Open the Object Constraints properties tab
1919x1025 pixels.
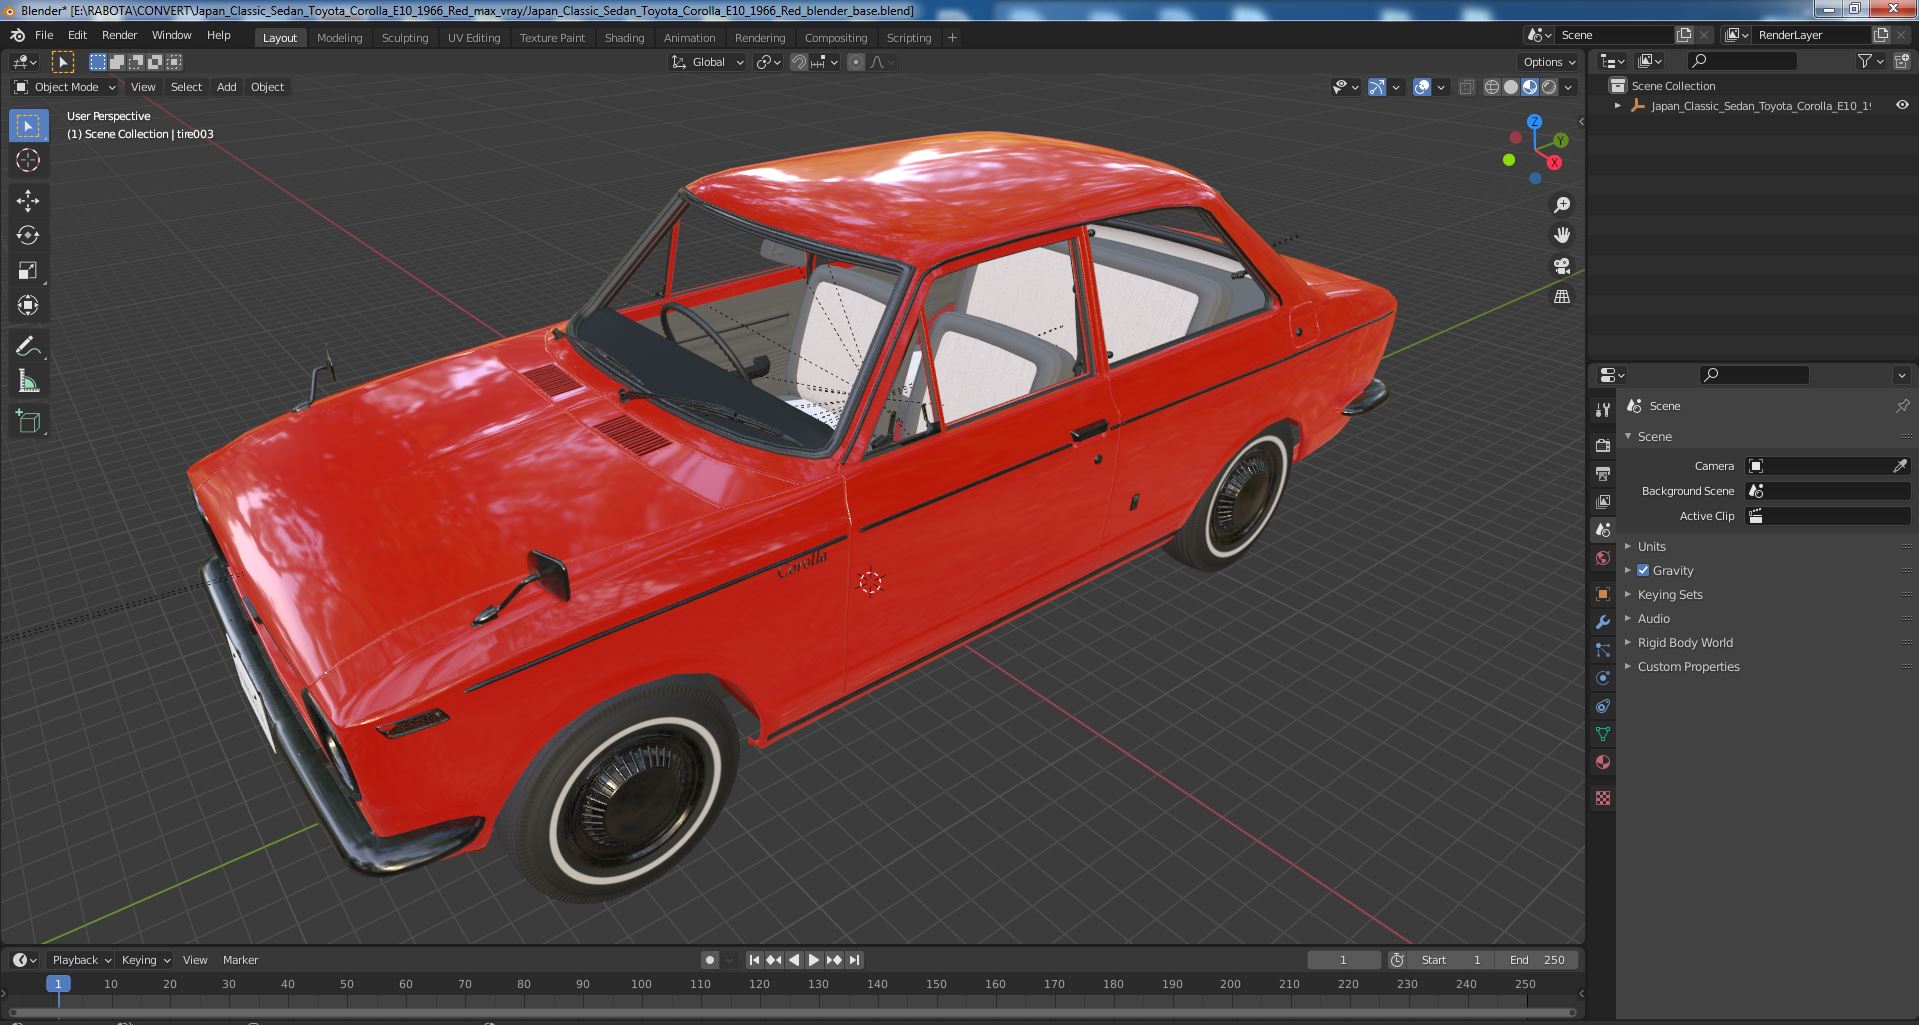(1603, 706)
